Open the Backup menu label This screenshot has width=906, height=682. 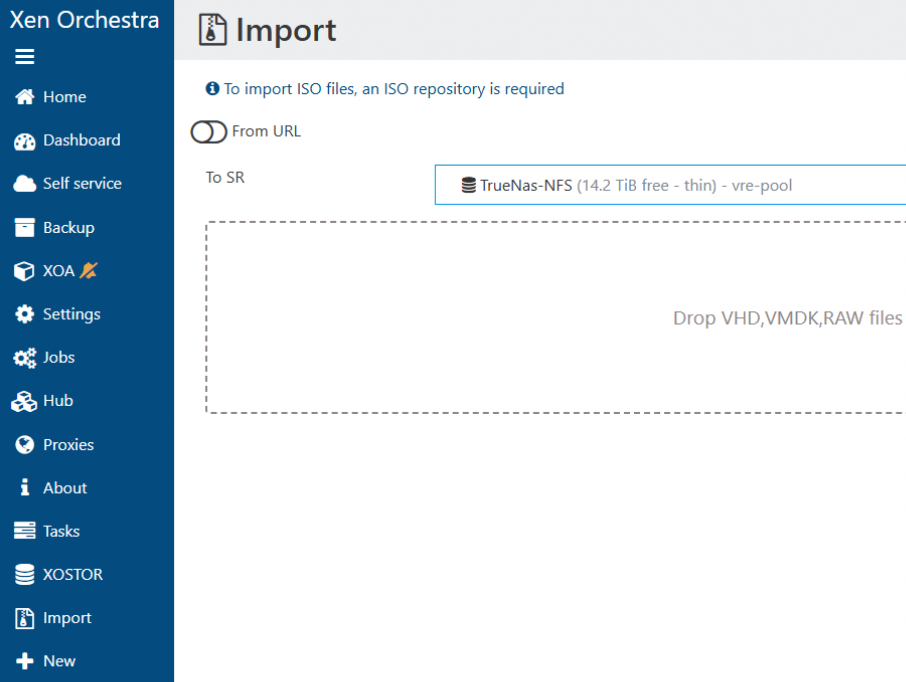[69, 228]
